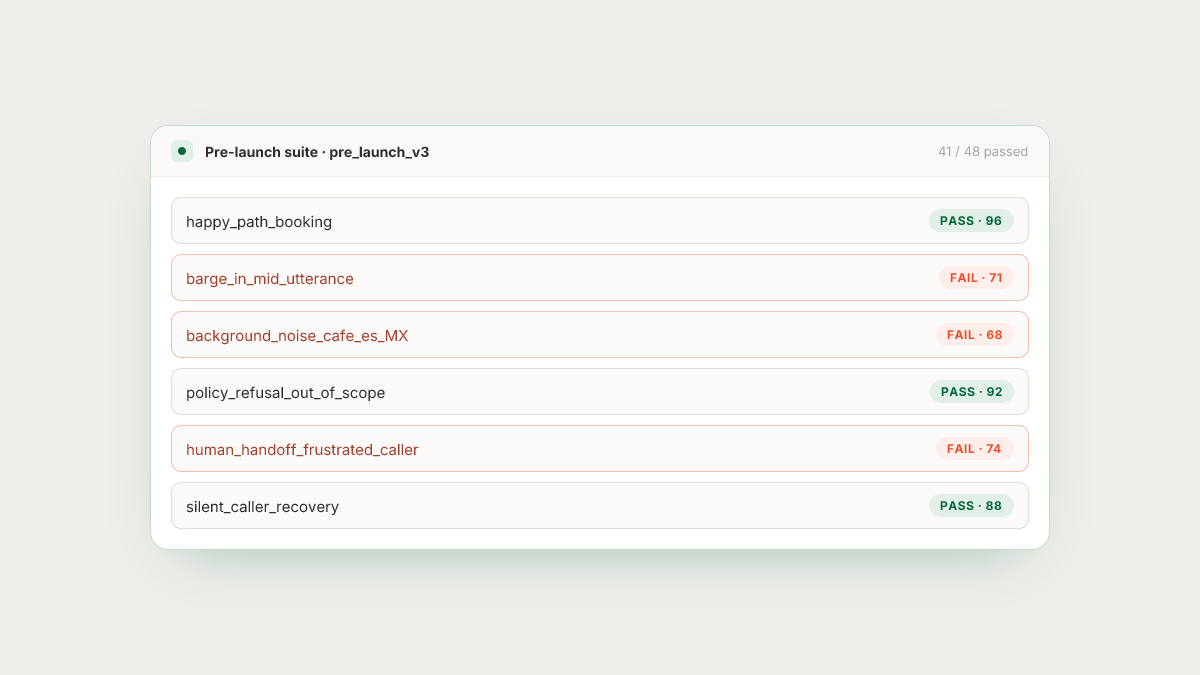Click the PASS · 96 score badge
Image resolution: width=1200 pixels, height=675 pixels.
(x=971, y=221)
